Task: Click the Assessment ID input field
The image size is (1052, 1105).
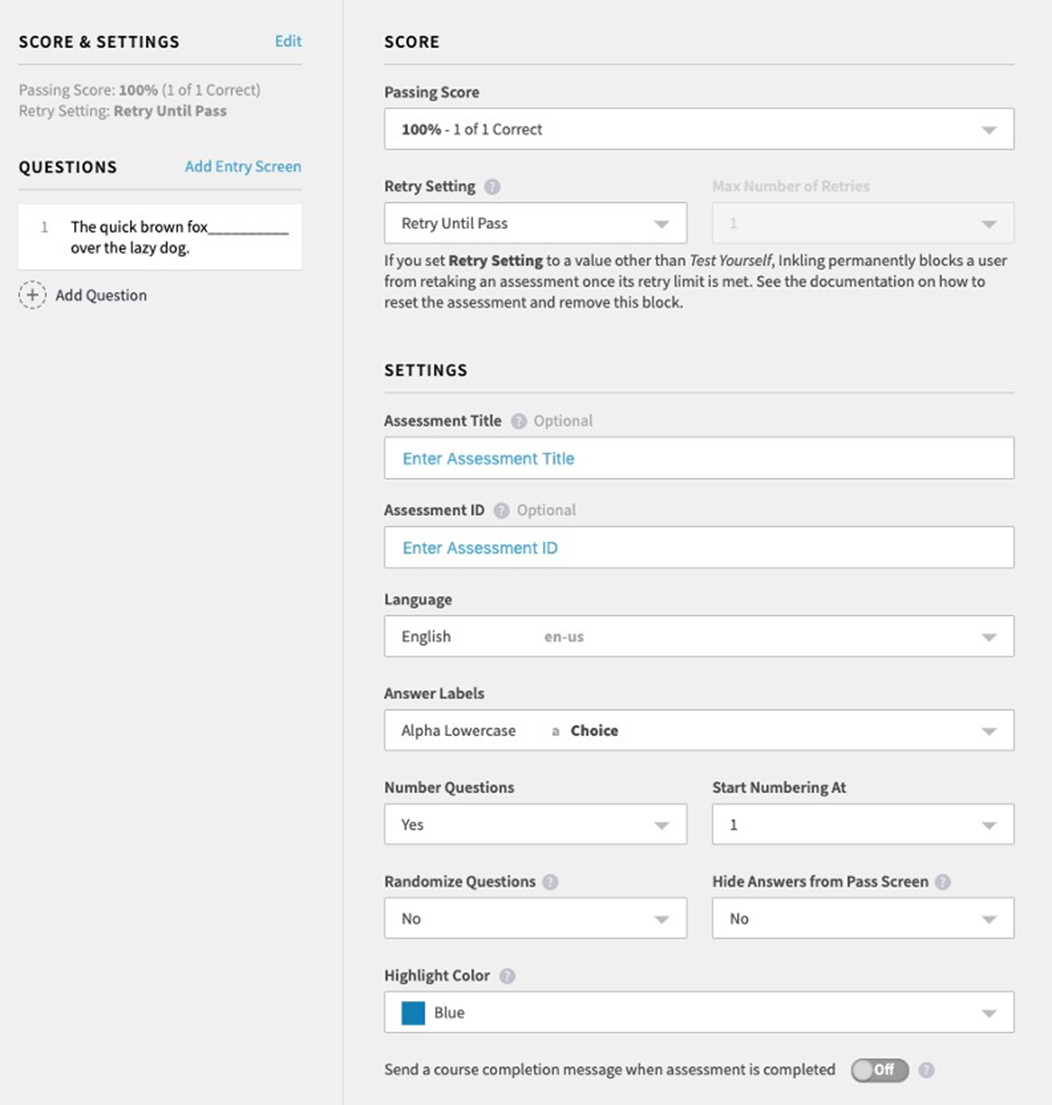Action: click(x=699, y=548)
